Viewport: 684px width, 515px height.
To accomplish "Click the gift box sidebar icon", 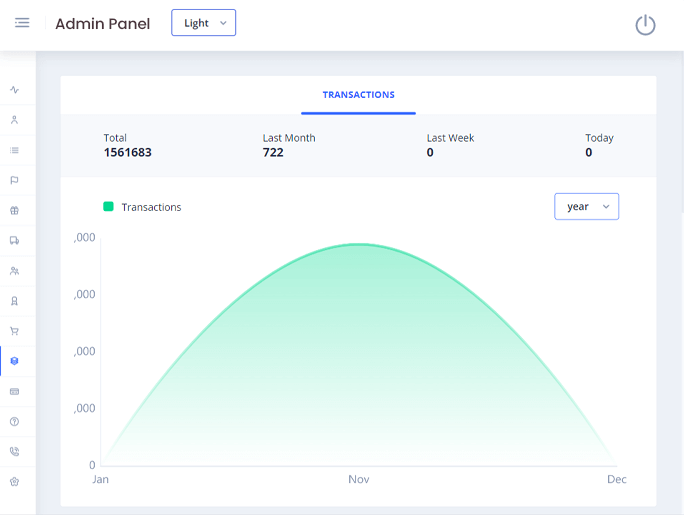I will pos(14,211).
